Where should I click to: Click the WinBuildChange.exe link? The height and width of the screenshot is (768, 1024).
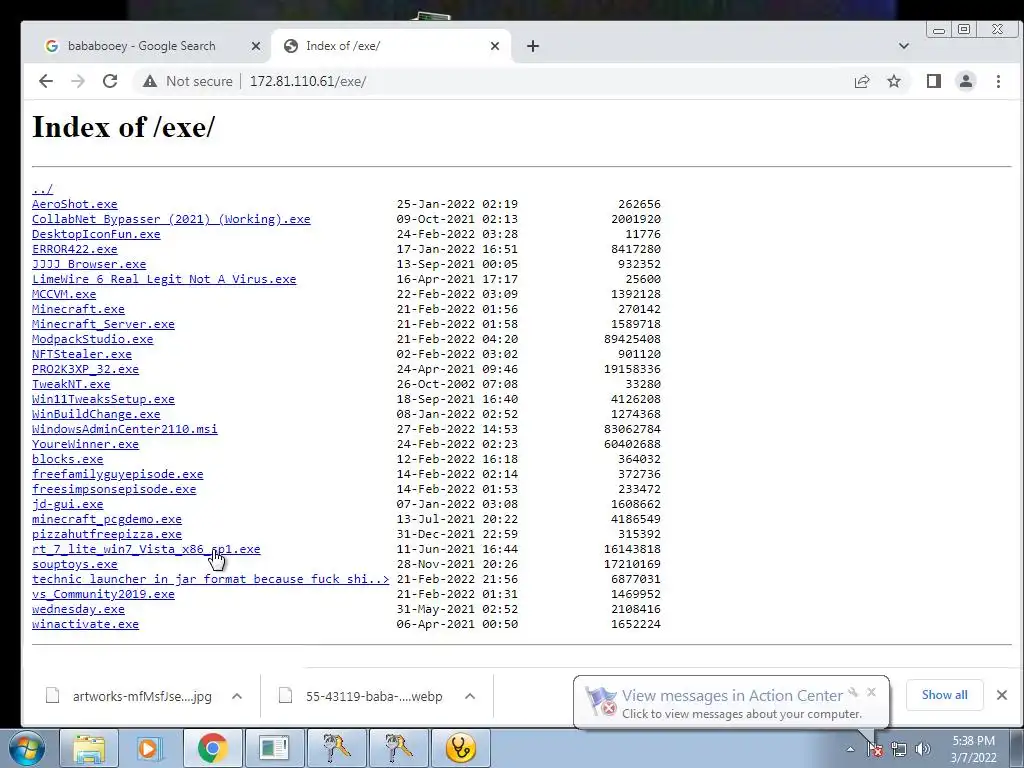(96, 415)
